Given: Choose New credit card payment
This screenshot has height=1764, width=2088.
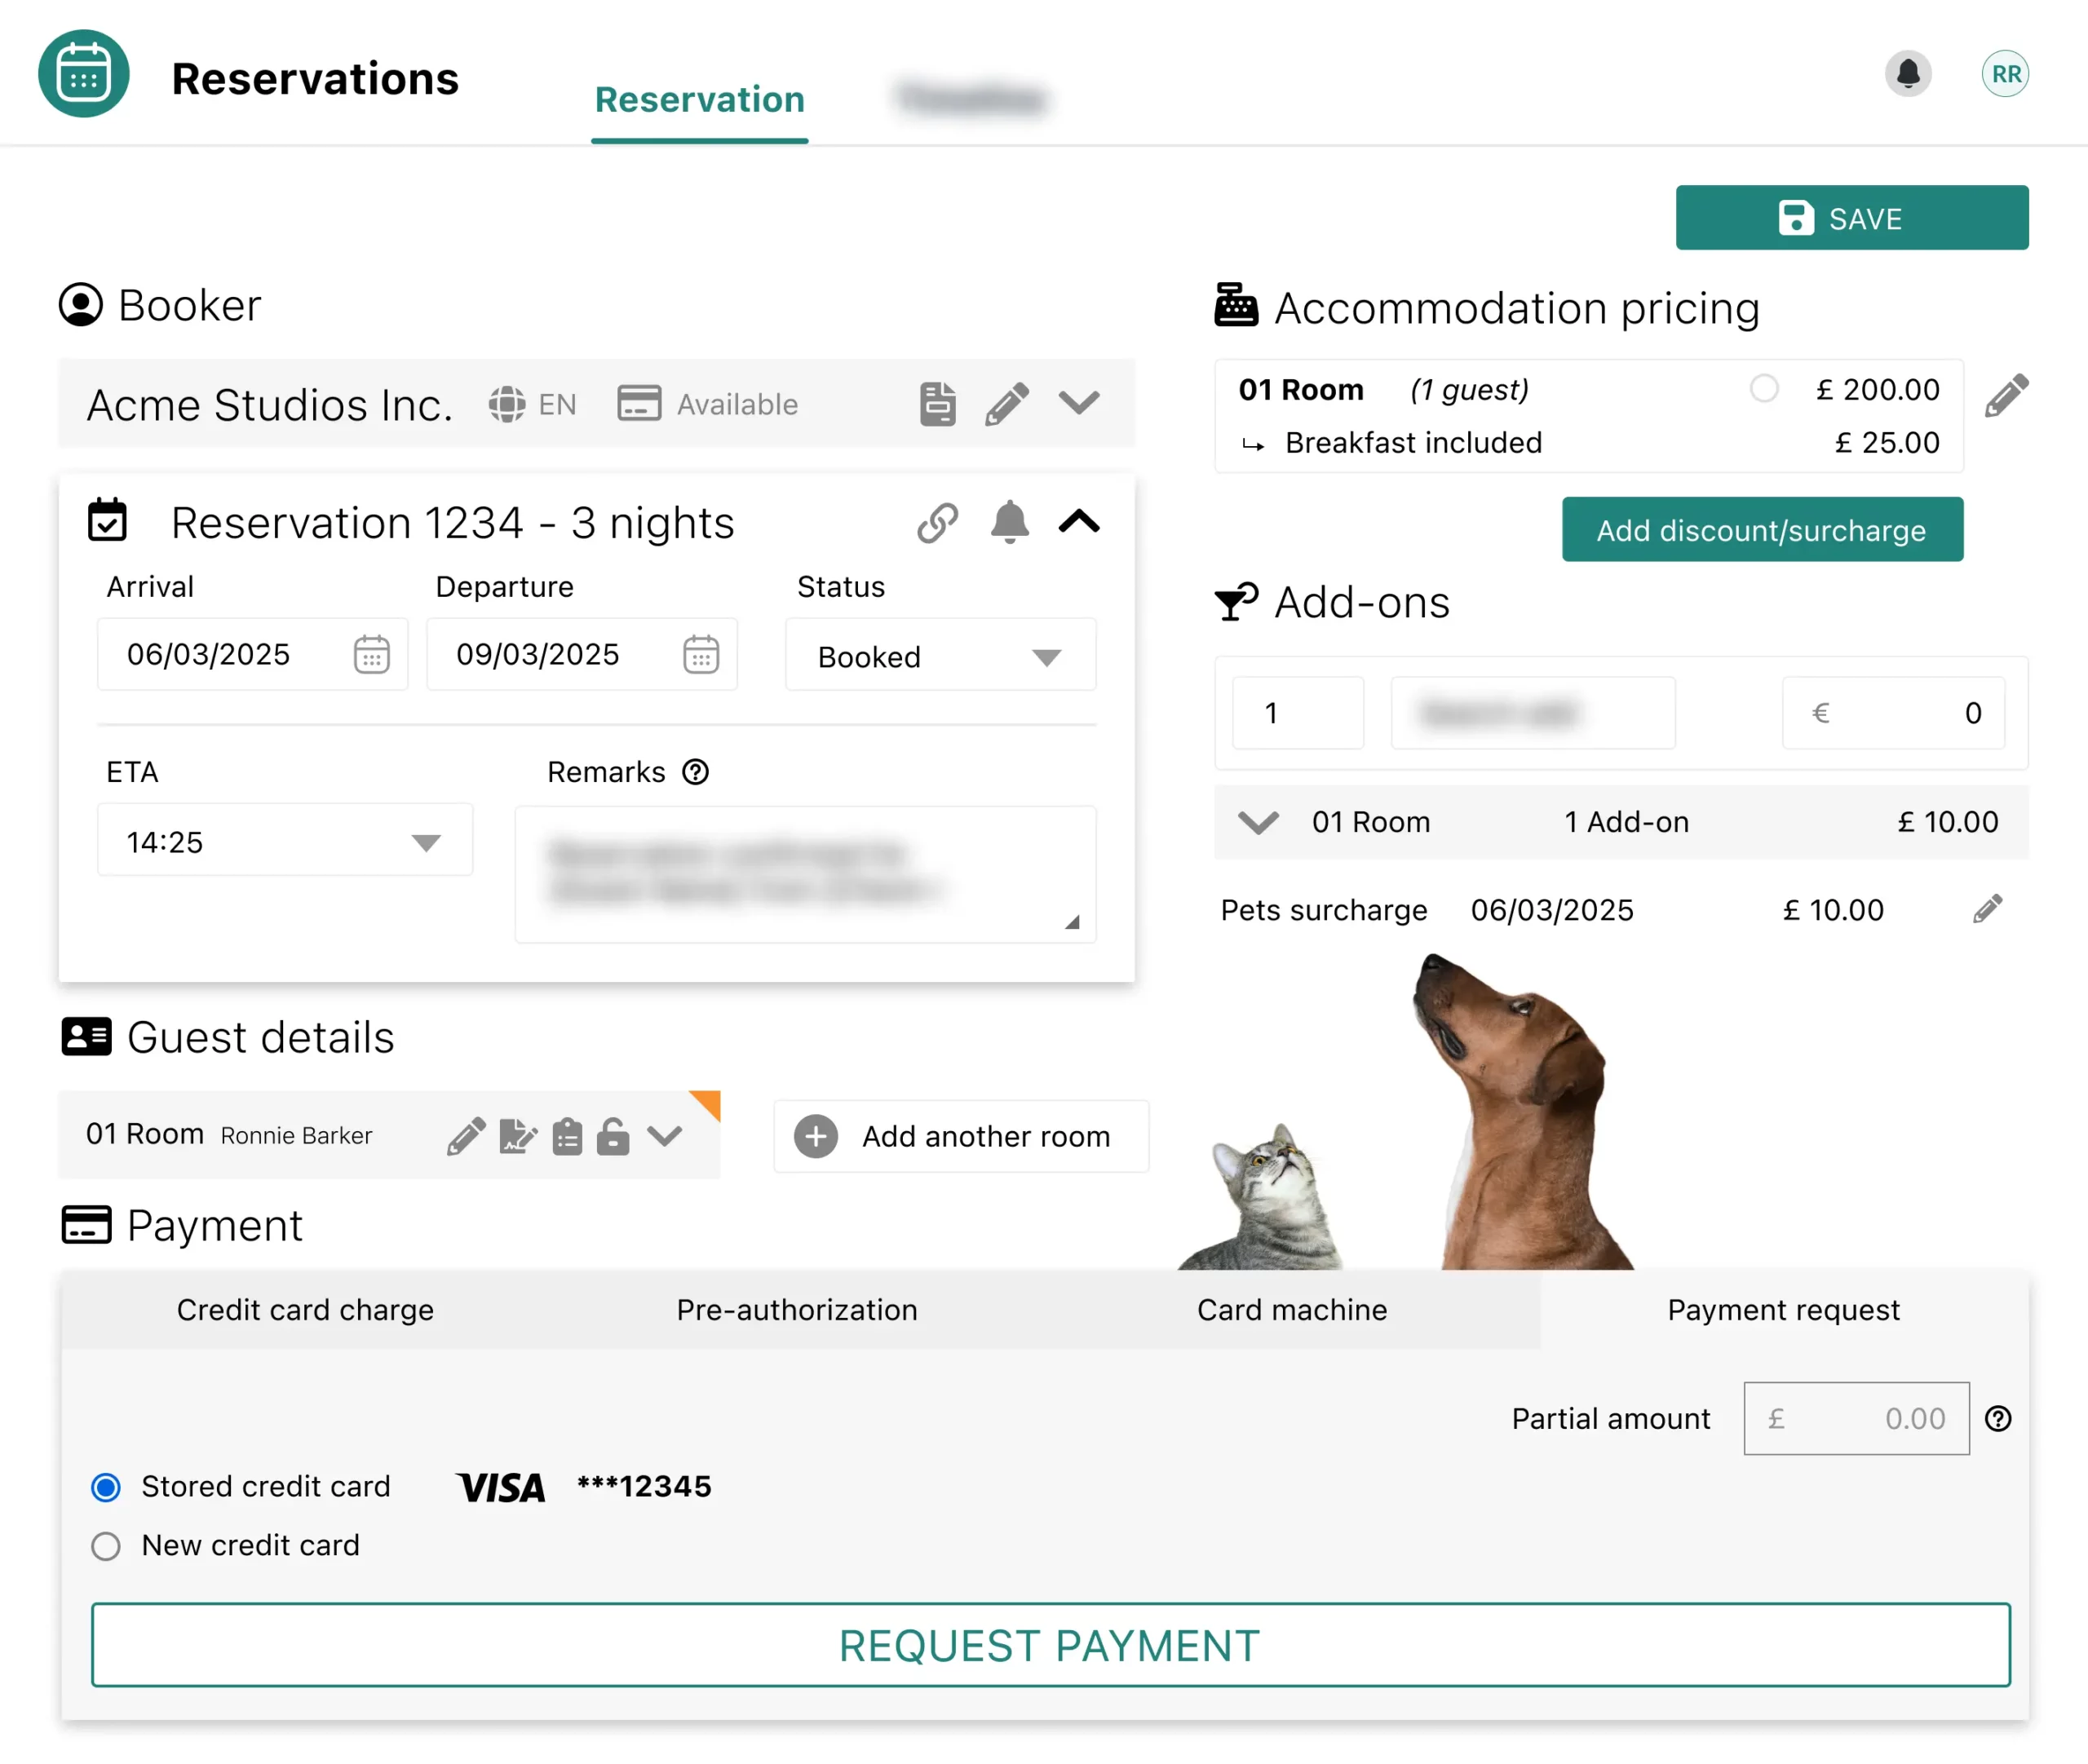Looking at the screenshot, I should 105,1546.
